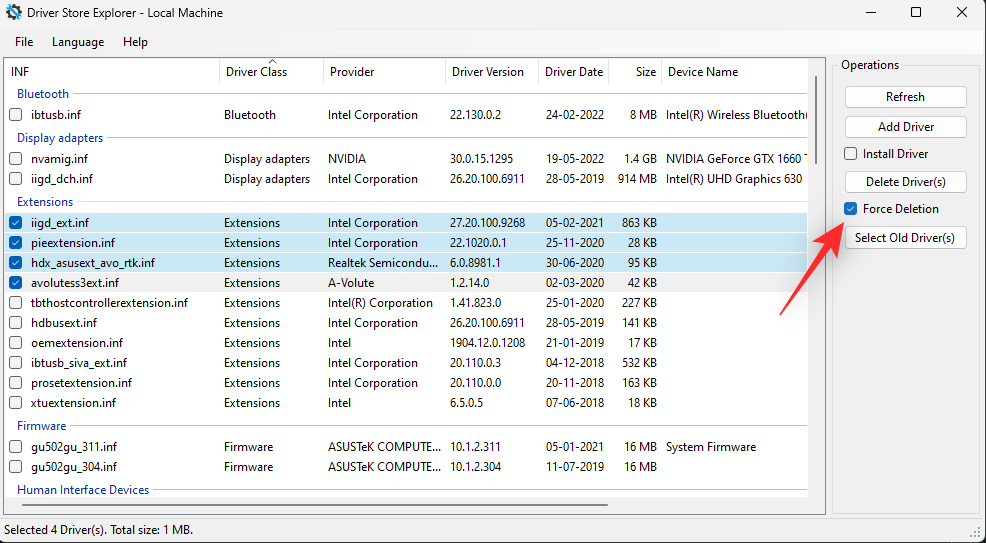Sort by the Driver Date column header
The width and height of the screenshot is (986, 543).
(x=573, y=72)
